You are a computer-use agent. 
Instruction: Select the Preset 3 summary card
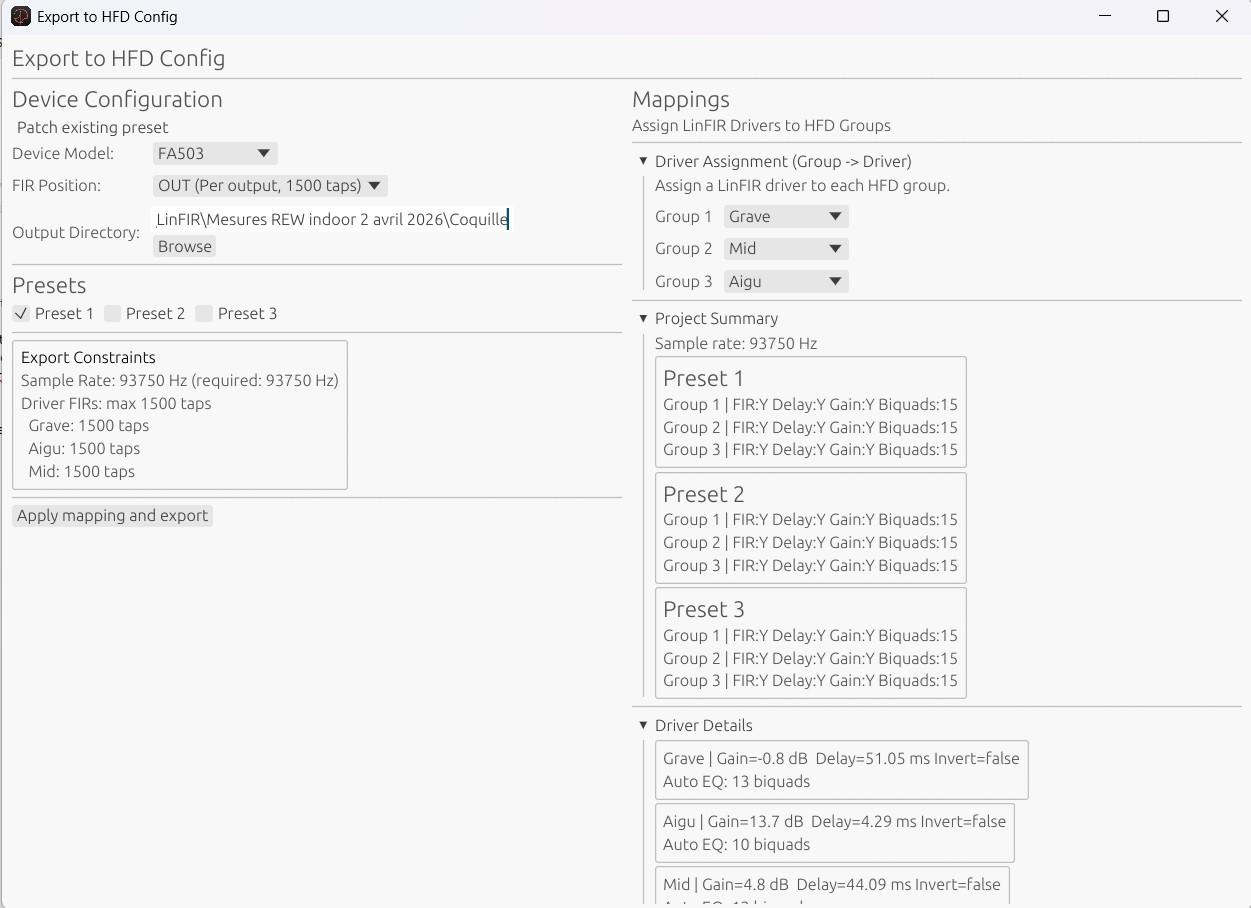coord(810,643)
